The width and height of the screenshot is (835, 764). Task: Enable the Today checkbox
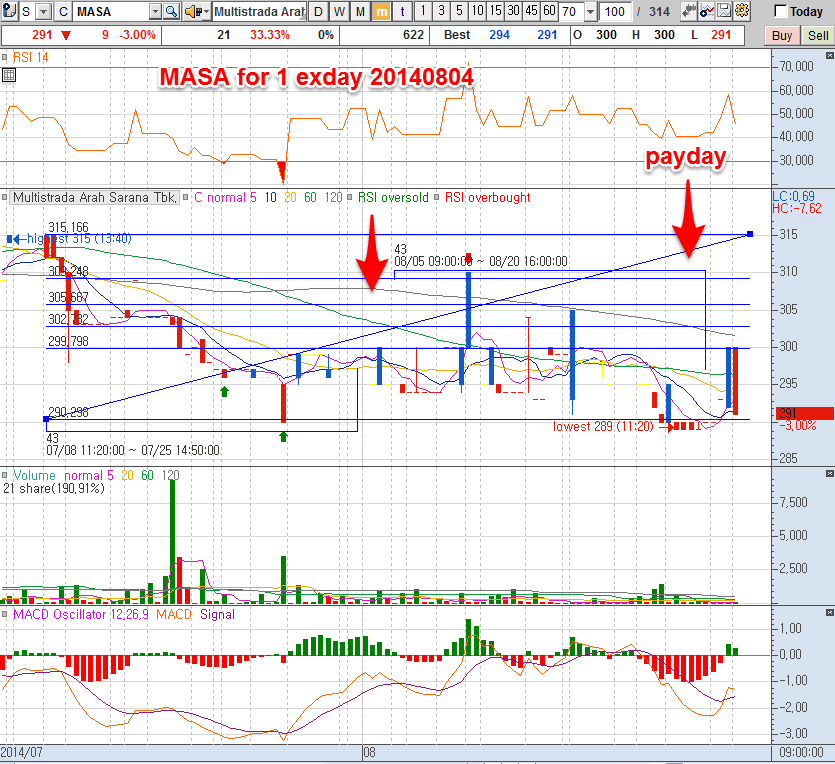780,11
